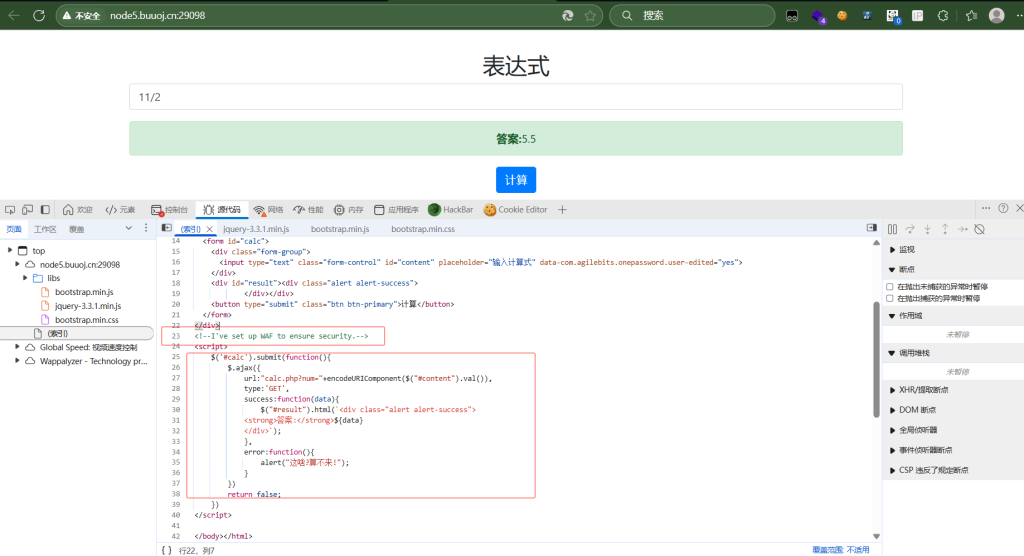The image size is (1024, 556).
Task: Step out of the current function
Action: point(945,229)
